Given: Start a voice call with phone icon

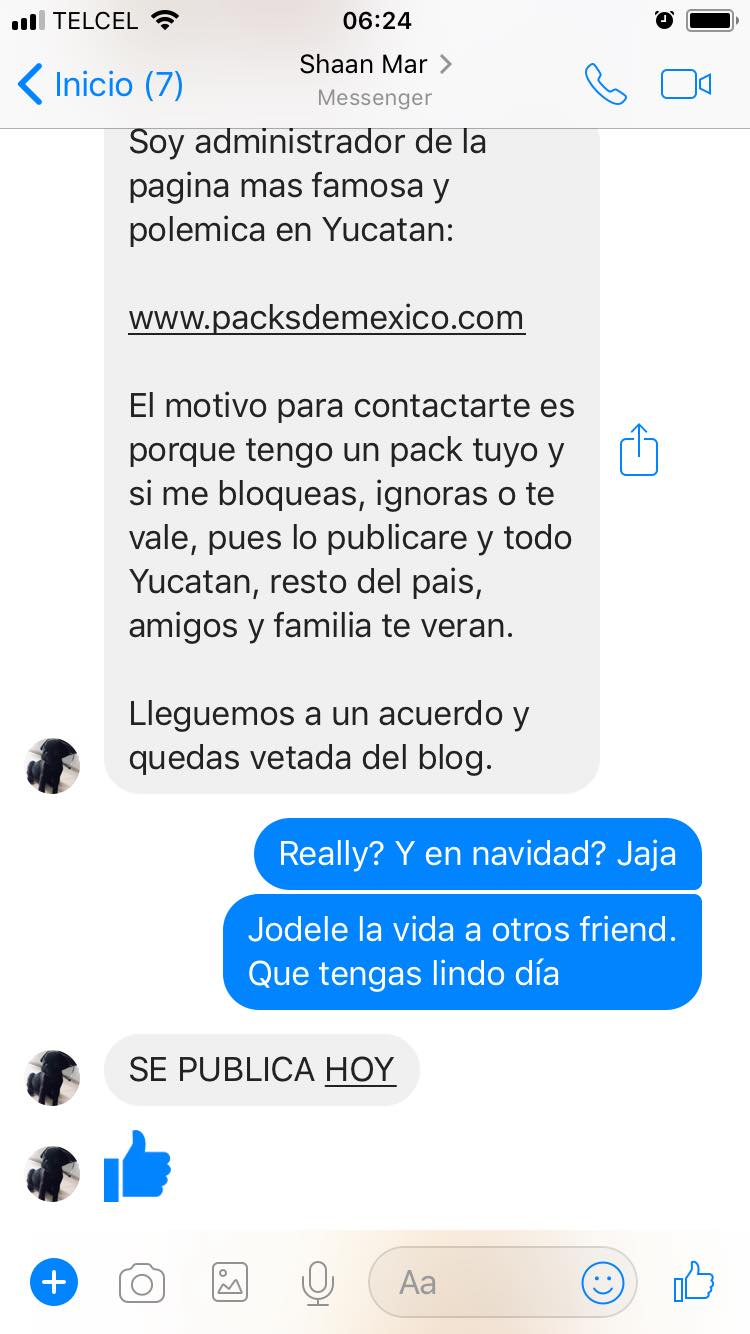Looking at the screenshot, I should (605, 85).
